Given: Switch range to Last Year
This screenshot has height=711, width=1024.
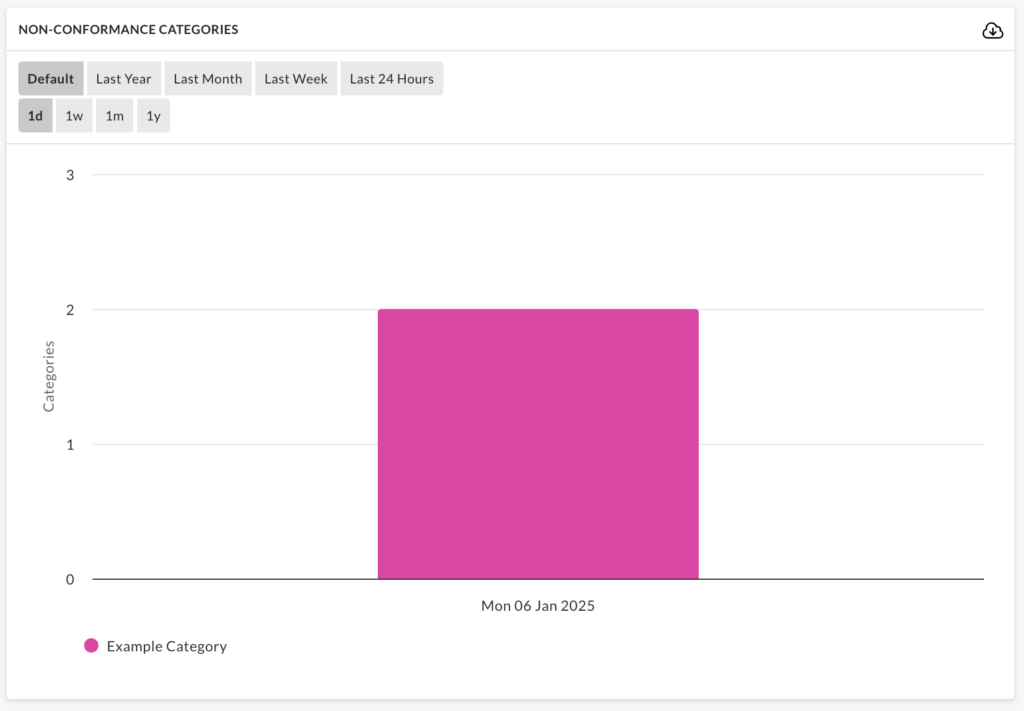Looking at the screenshot, I should (x=123, y=78).
